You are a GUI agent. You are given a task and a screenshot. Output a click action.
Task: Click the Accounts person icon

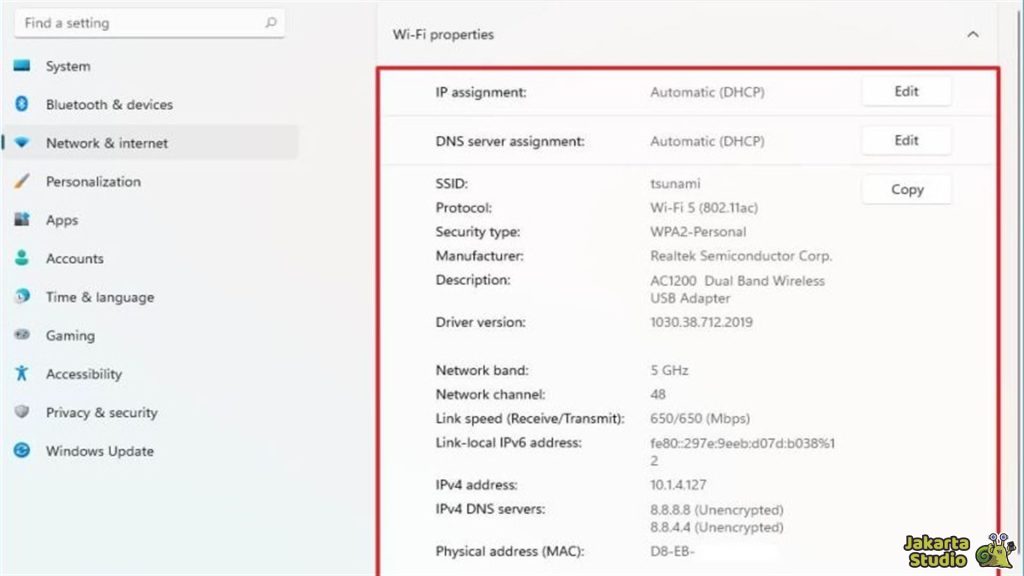click(x=24, y=258)
